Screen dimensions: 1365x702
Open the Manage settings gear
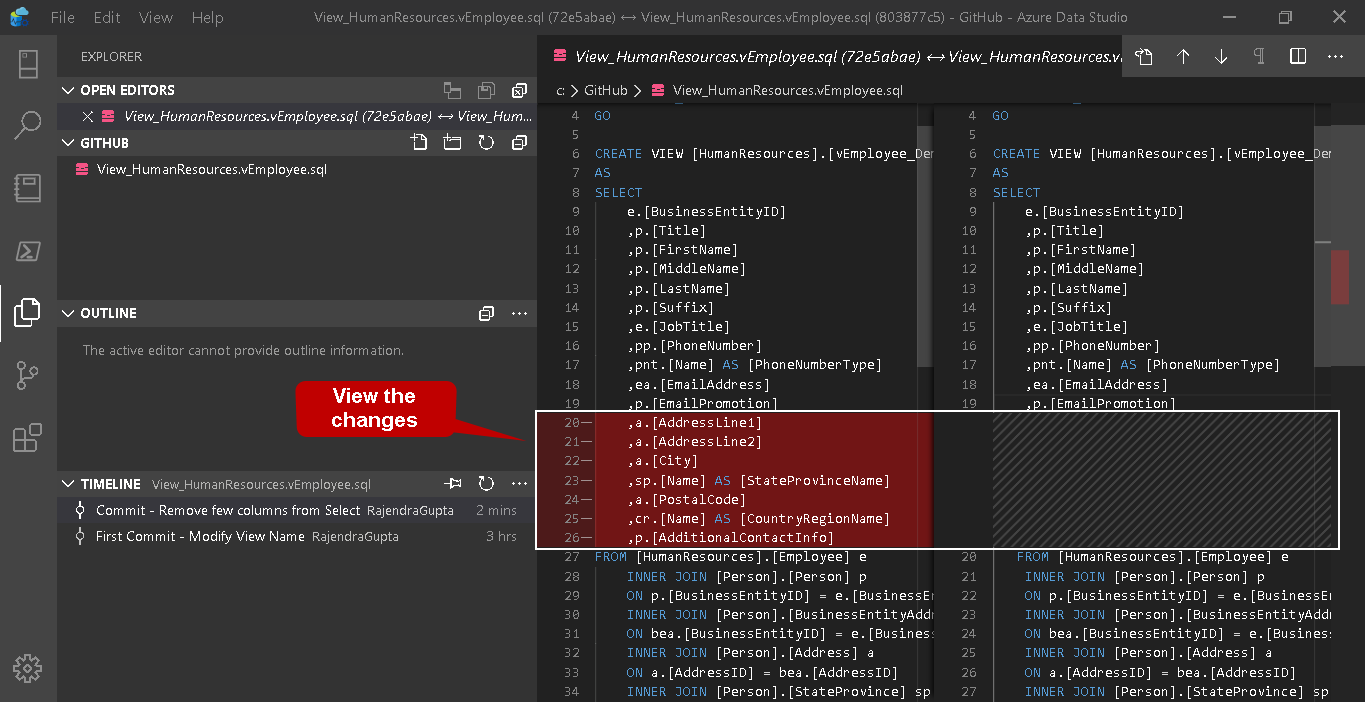click(x=28, y=668)
